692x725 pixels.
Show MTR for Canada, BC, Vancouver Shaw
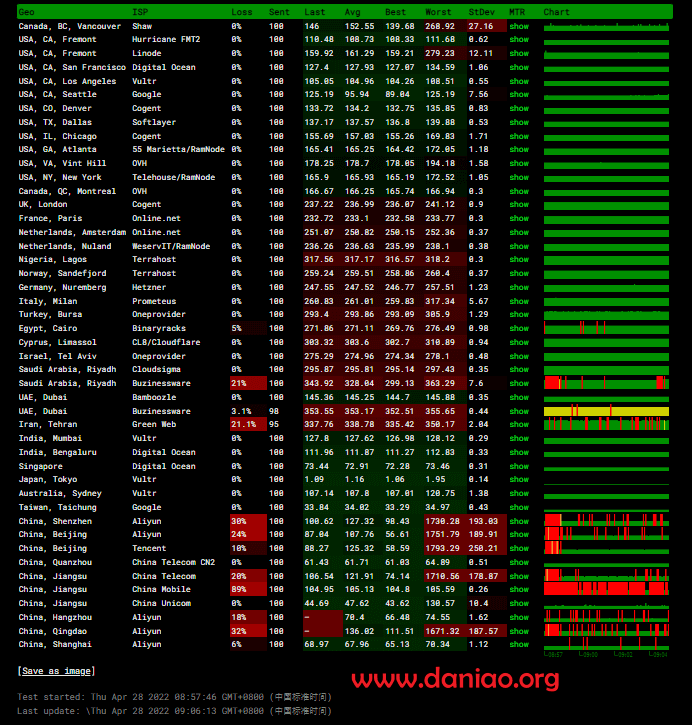(519, 26)
